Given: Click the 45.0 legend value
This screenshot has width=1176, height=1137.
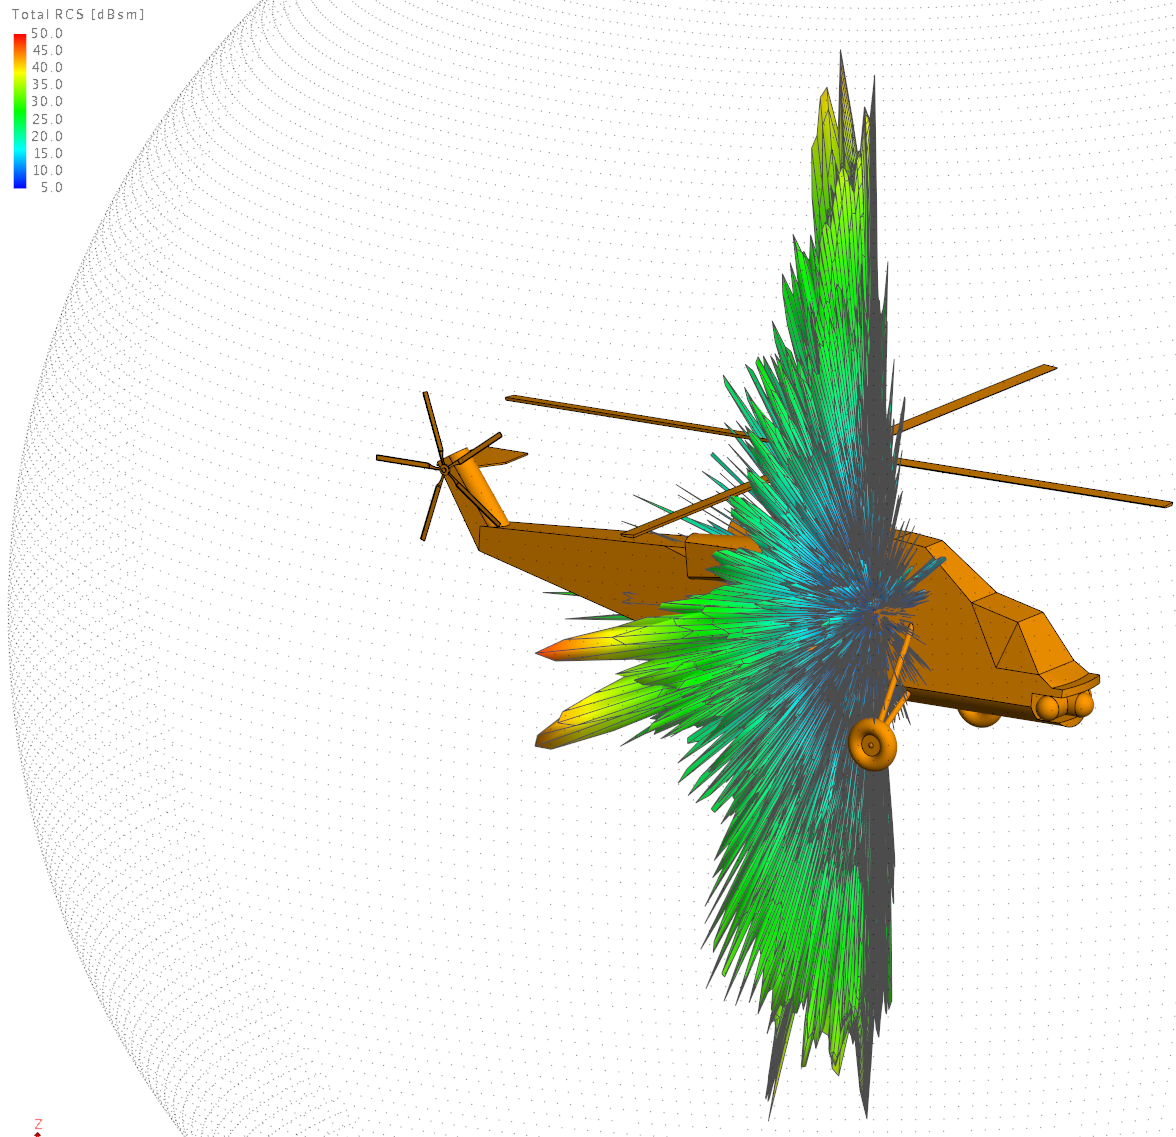Looking at the screenshot, I should (x=46, y=50).
